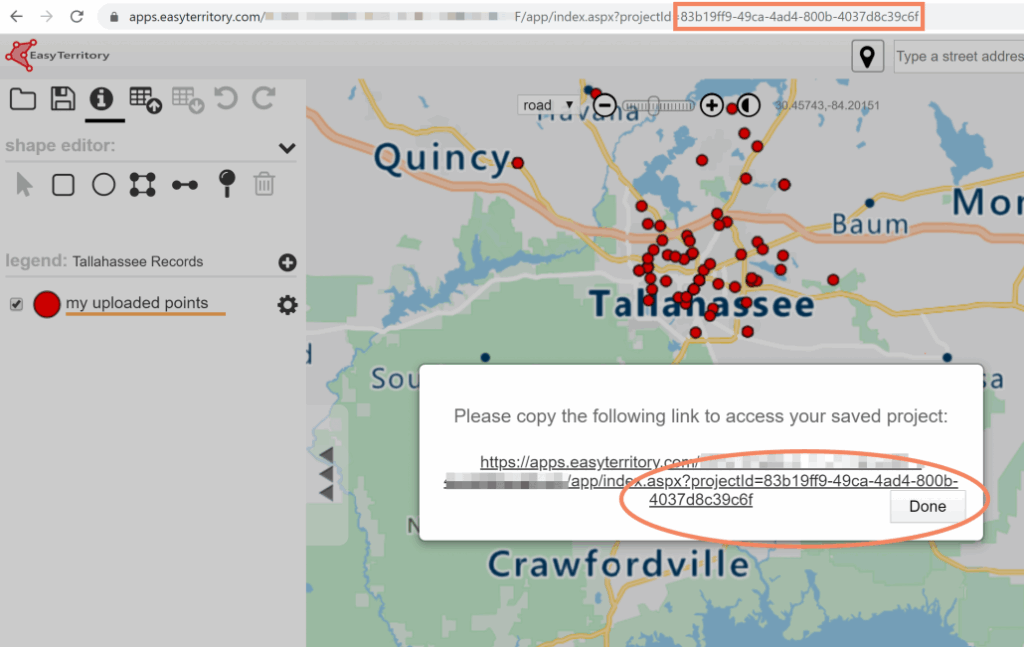
Task: Open the saved project link
Action: coord(700,481)
